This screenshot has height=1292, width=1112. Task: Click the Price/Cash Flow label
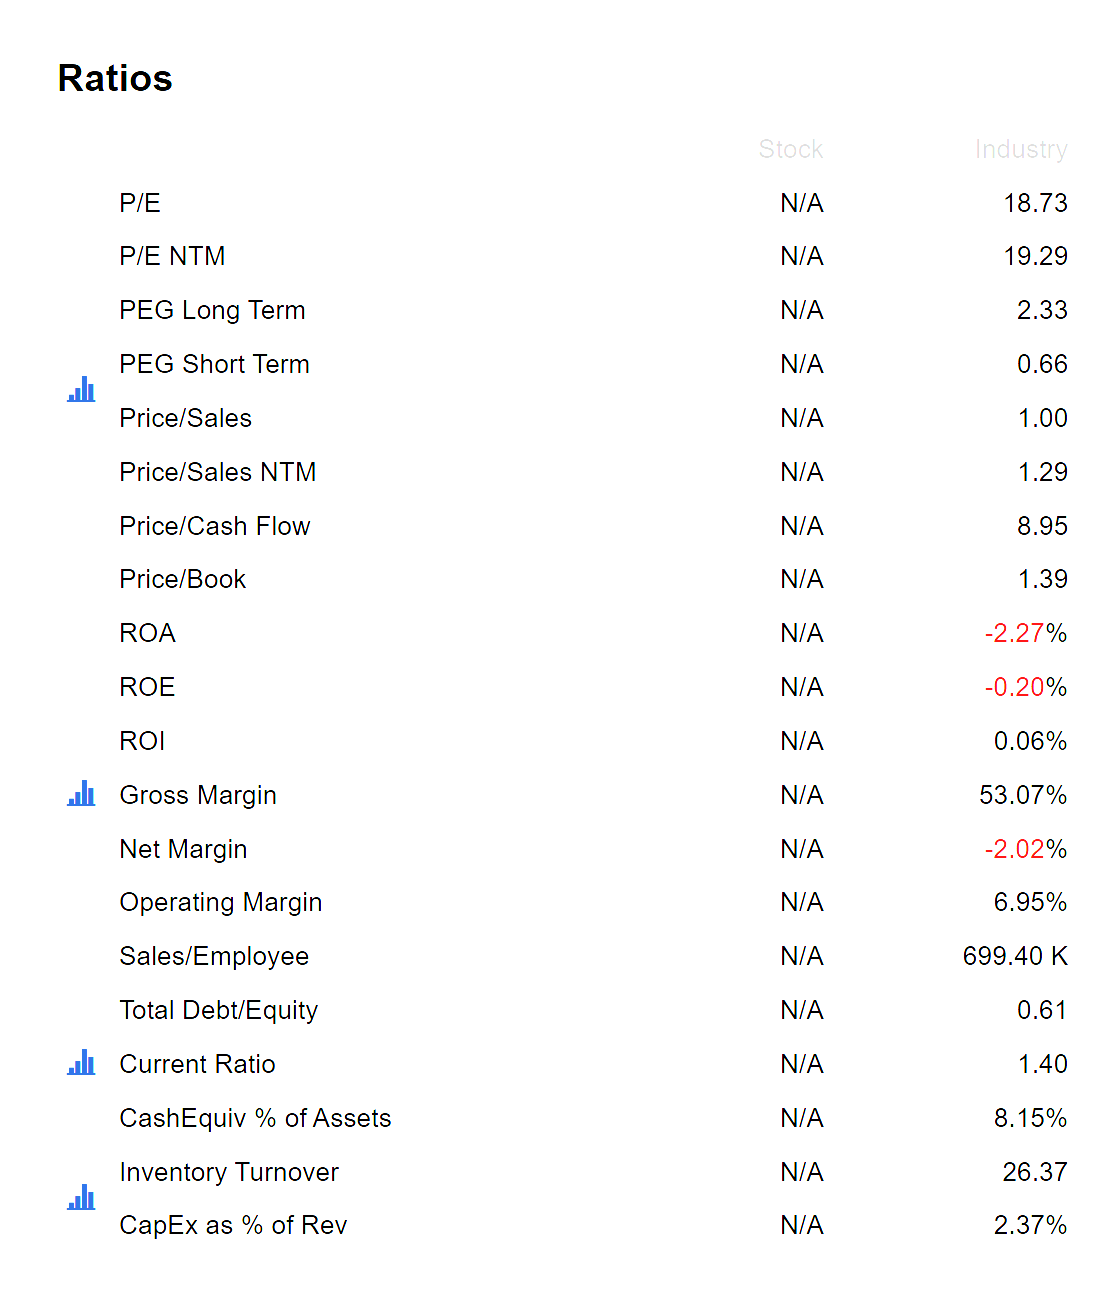coord(215,526)
